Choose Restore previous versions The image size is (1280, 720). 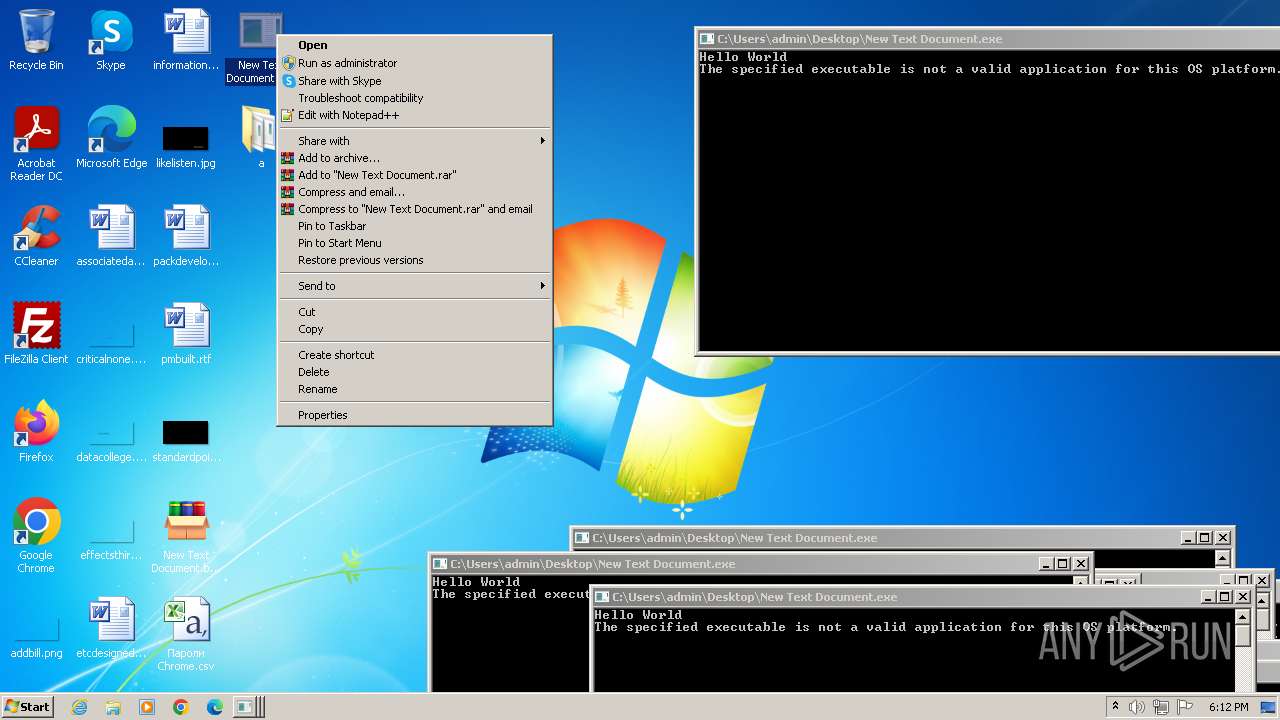(x=414, y=260)
